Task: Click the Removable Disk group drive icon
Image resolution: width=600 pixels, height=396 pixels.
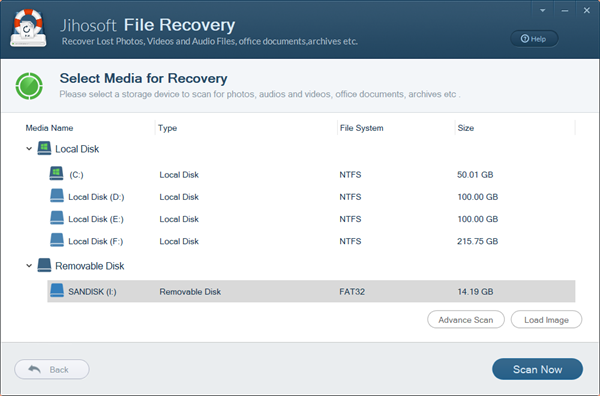Action: (44, 265)
